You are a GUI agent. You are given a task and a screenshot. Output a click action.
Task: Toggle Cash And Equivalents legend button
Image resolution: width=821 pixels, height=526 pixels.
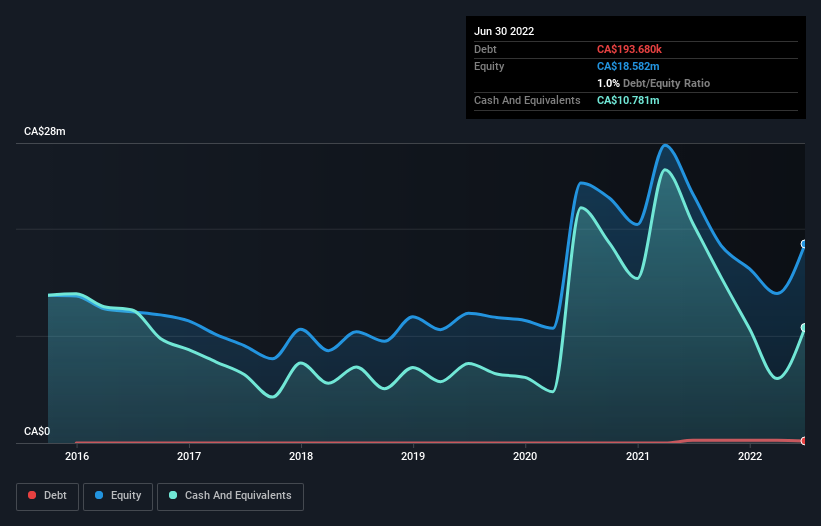[230, 496]
